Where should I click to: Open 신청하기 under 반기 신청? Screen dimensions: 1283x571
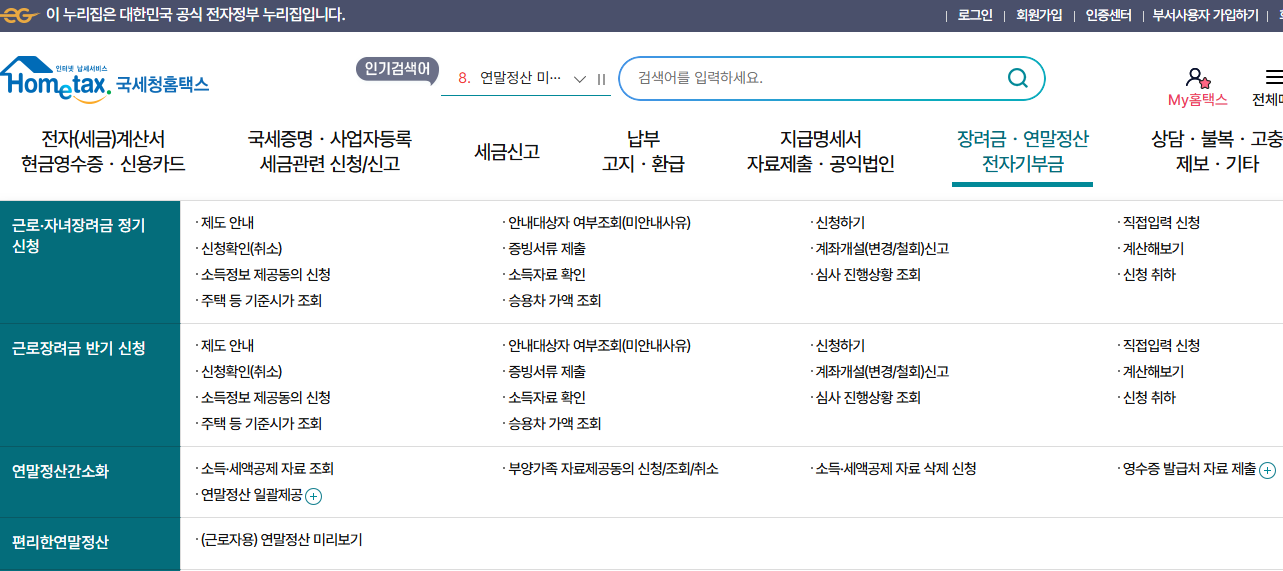(x=840, y=346)
